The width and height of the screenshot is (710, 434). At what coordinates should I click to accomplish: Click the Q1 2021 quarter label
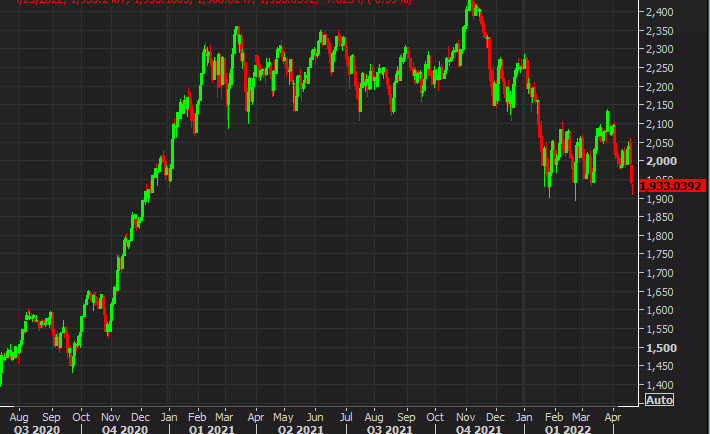coord(213,428)
